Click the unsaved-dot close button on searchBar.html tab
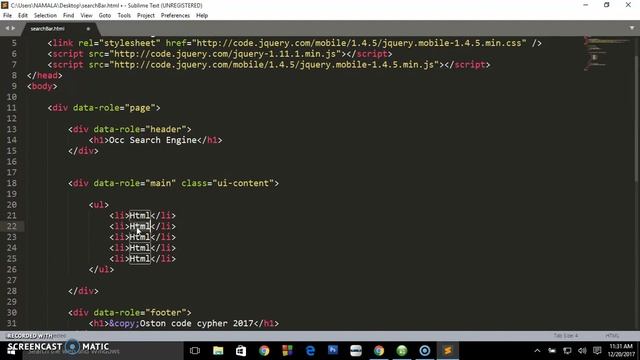This screenshot has height=360, width=640. pyautogui.click(x=88, y=29)
